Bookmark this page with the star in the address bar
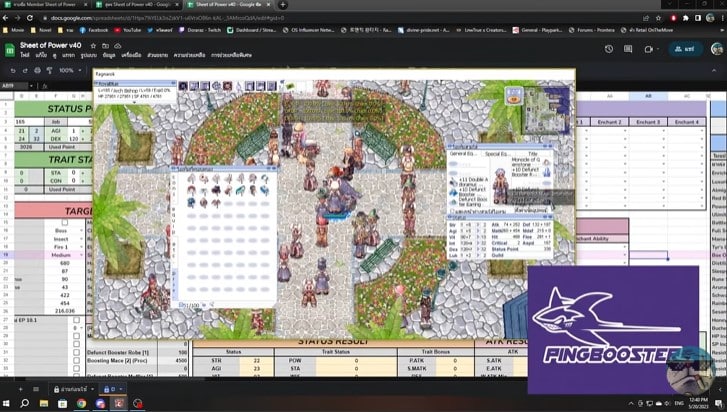Screen dimensions: 727x412 (658, 18)
